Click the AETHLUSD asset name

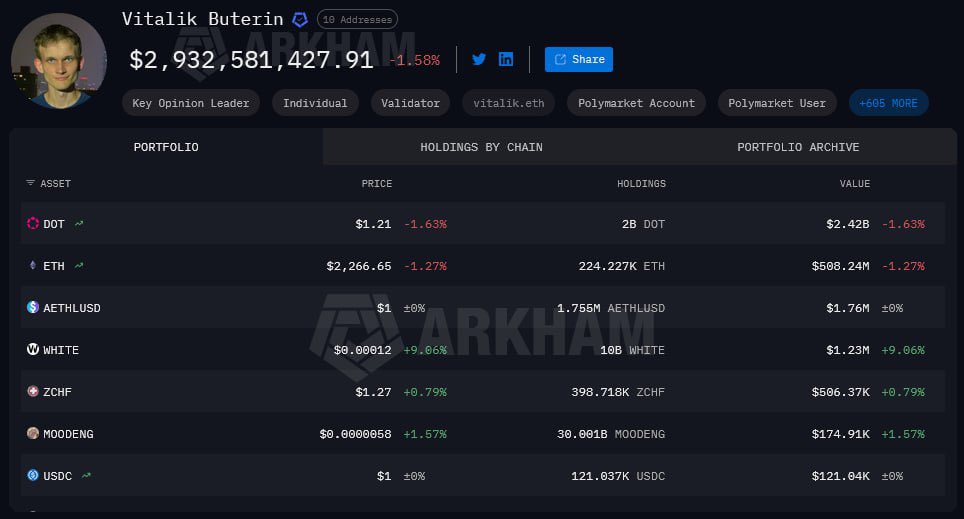tap(71, 307)
